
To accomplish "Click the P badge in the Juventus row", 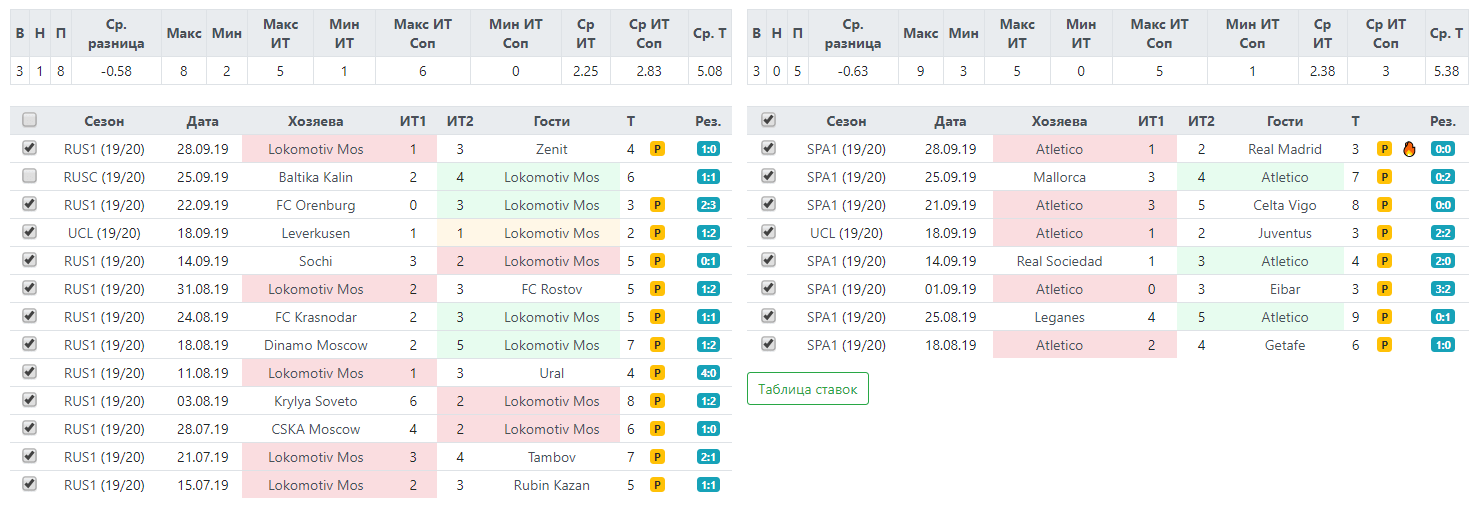I will [x=1384, y=233].
